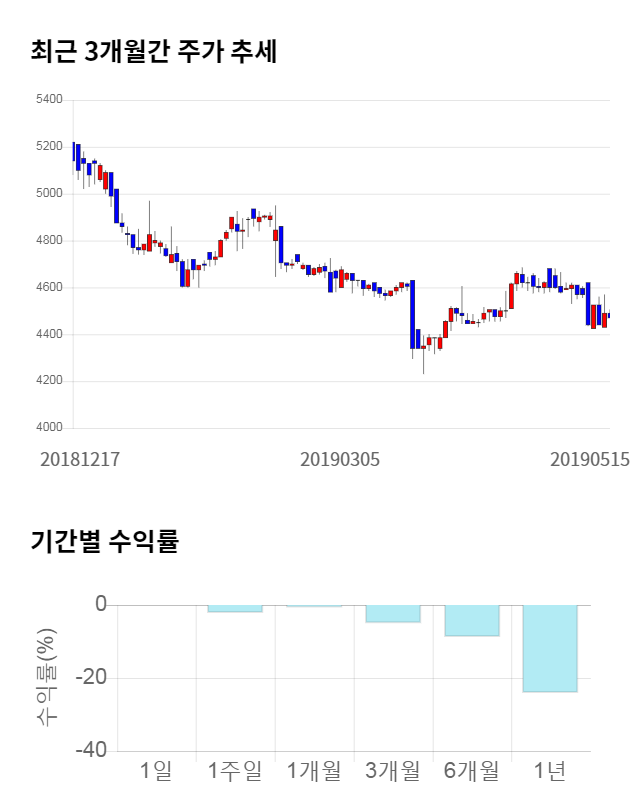
Task: Click the 4600 price axis label
Action: tap(49, 287)
